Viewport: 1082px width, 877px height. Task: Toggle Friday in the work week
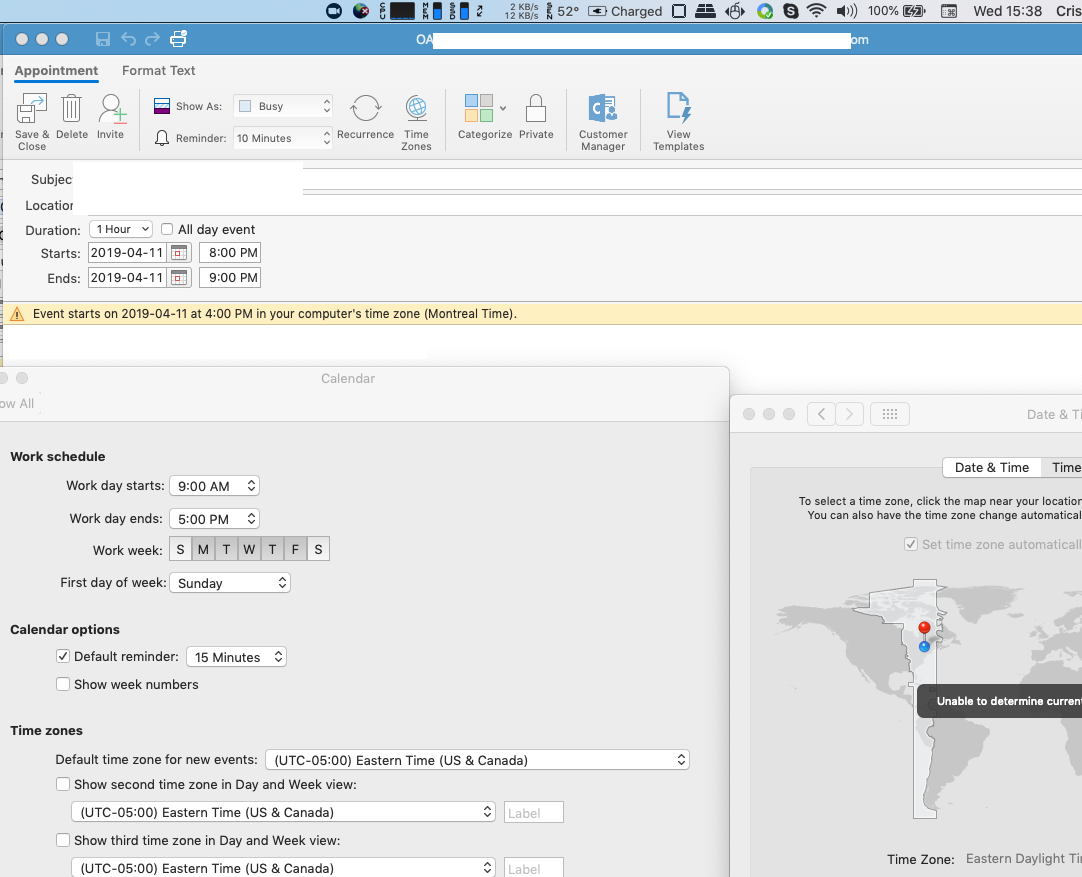(x=295, y=549)
